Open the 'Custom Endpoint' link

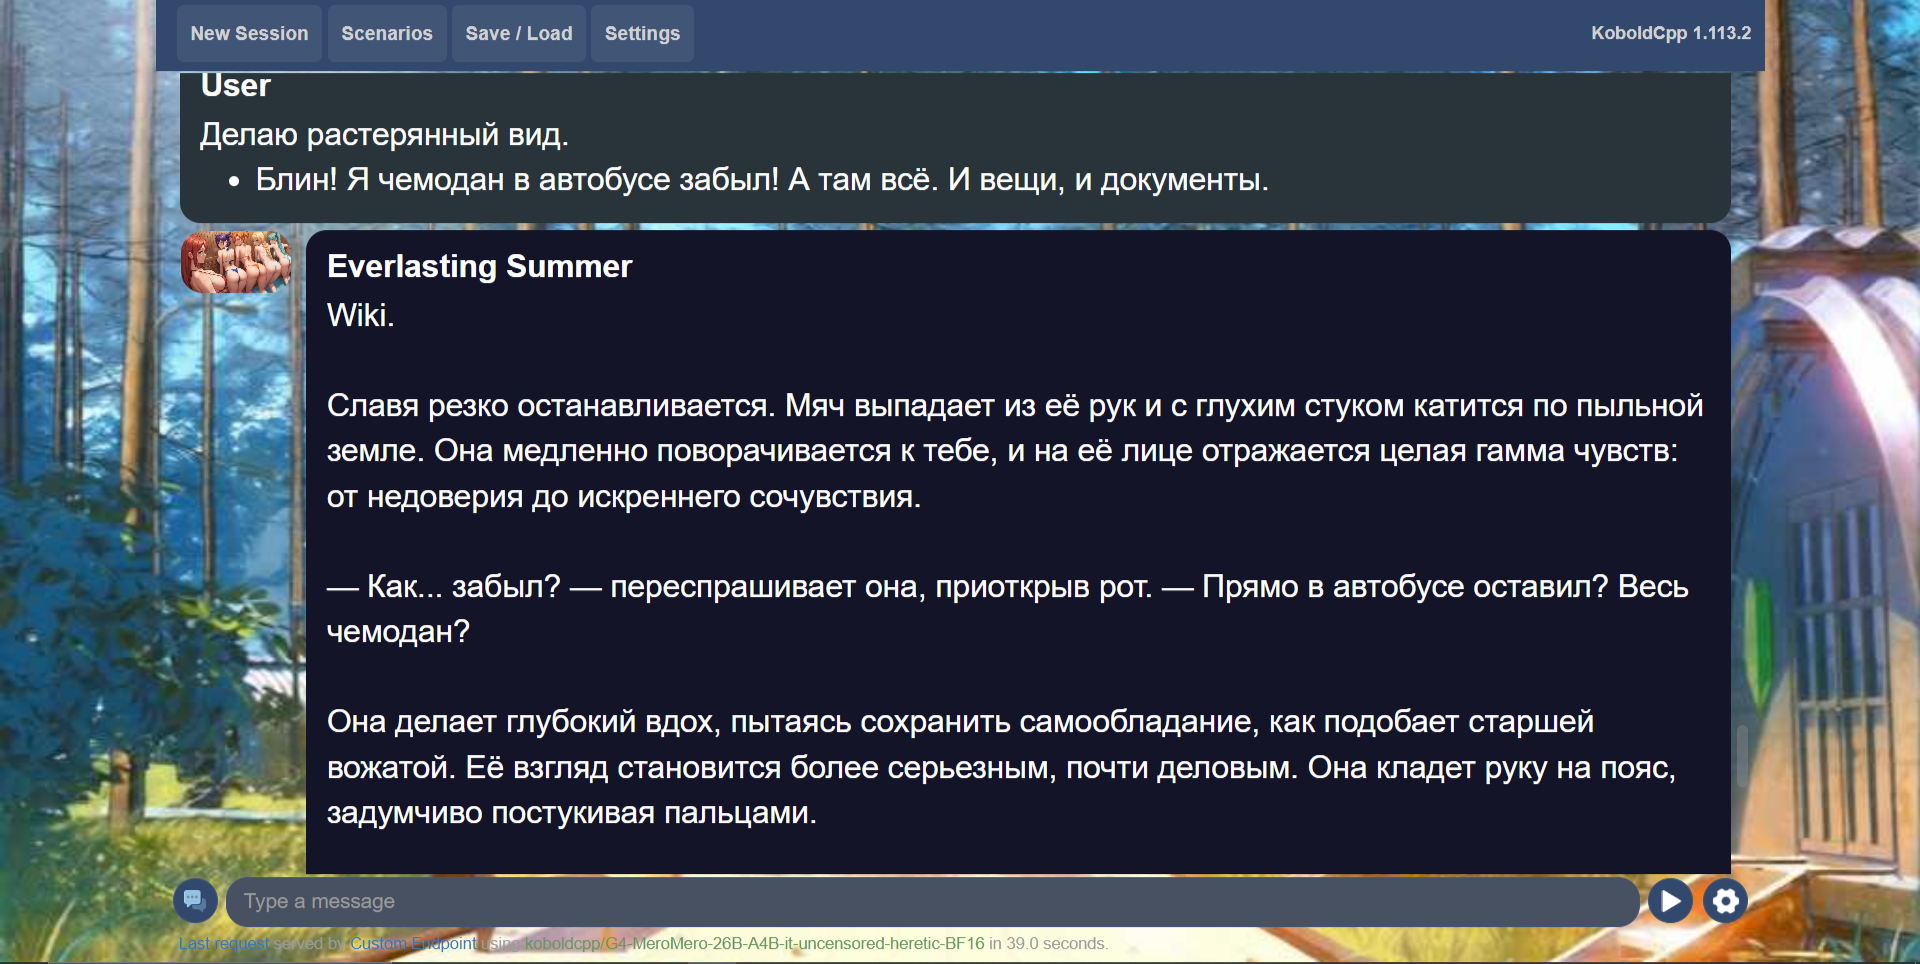[x=413, y=943]
